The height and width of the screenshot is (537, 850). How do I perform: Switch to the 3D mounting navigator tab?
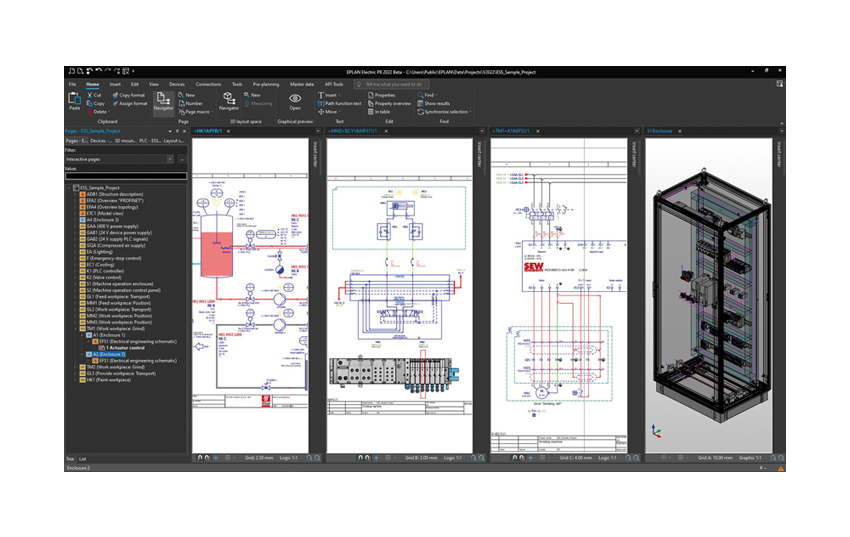[x=125, y=141]
